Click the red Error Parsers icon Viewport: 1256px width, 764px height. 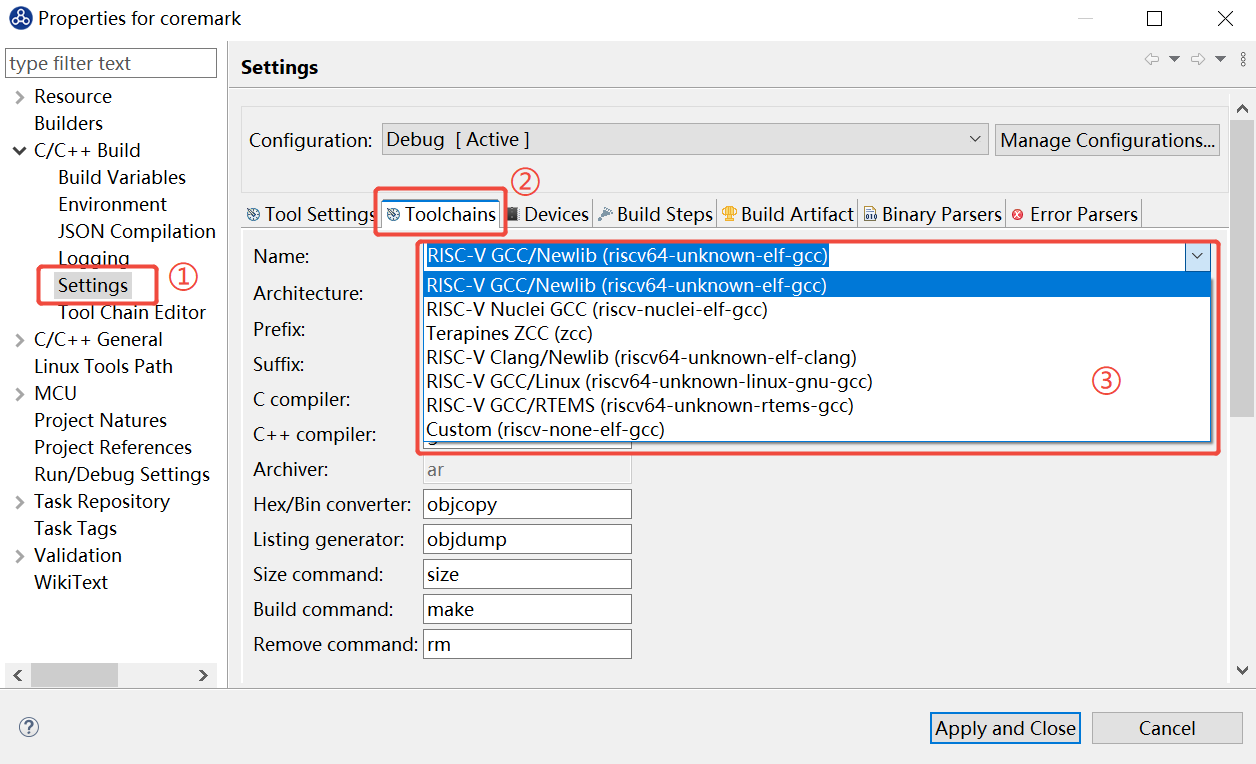[x=1018, y=214]
